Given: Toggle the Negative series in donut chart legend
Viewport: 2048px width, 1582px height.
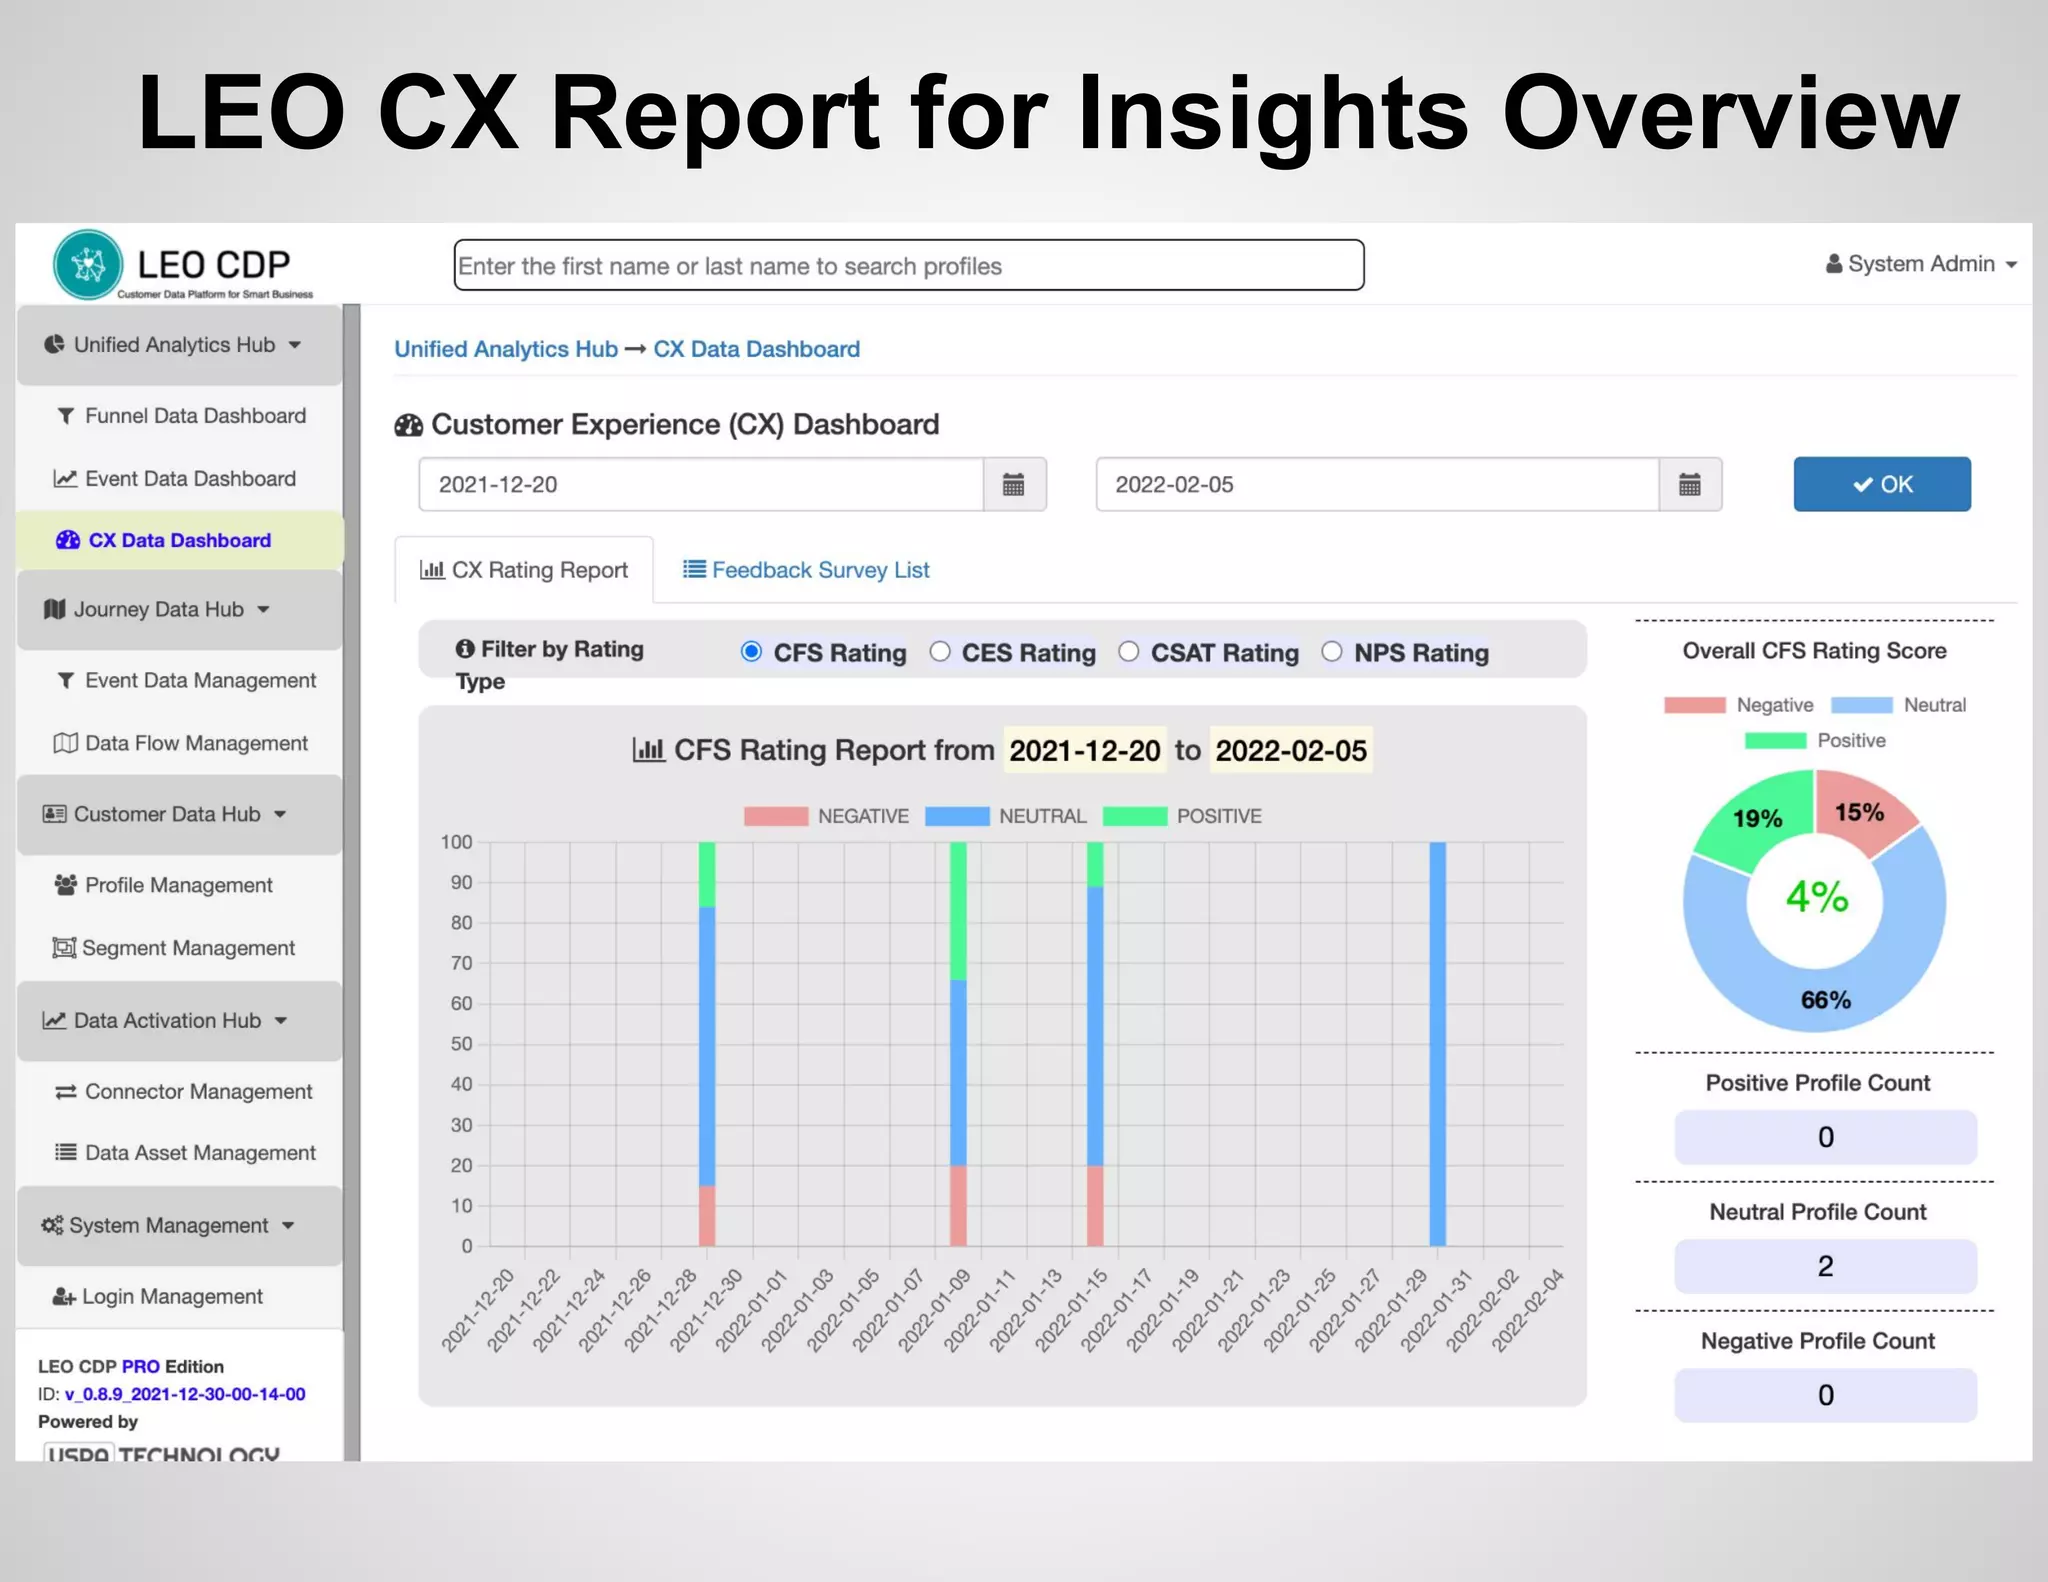Looking at the screenshot, I should pos(1739,705).
